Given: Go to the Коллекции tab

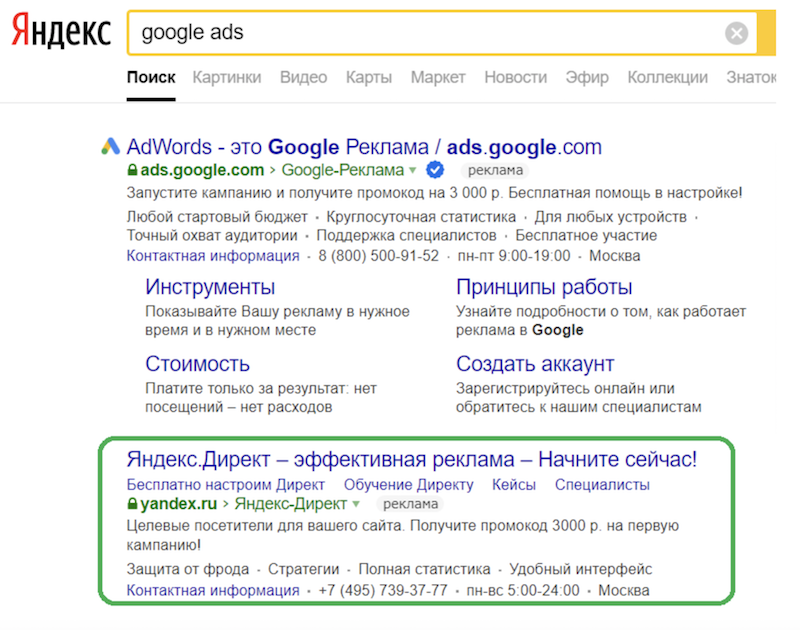Looking at the screenshot, I should [667, 77].
